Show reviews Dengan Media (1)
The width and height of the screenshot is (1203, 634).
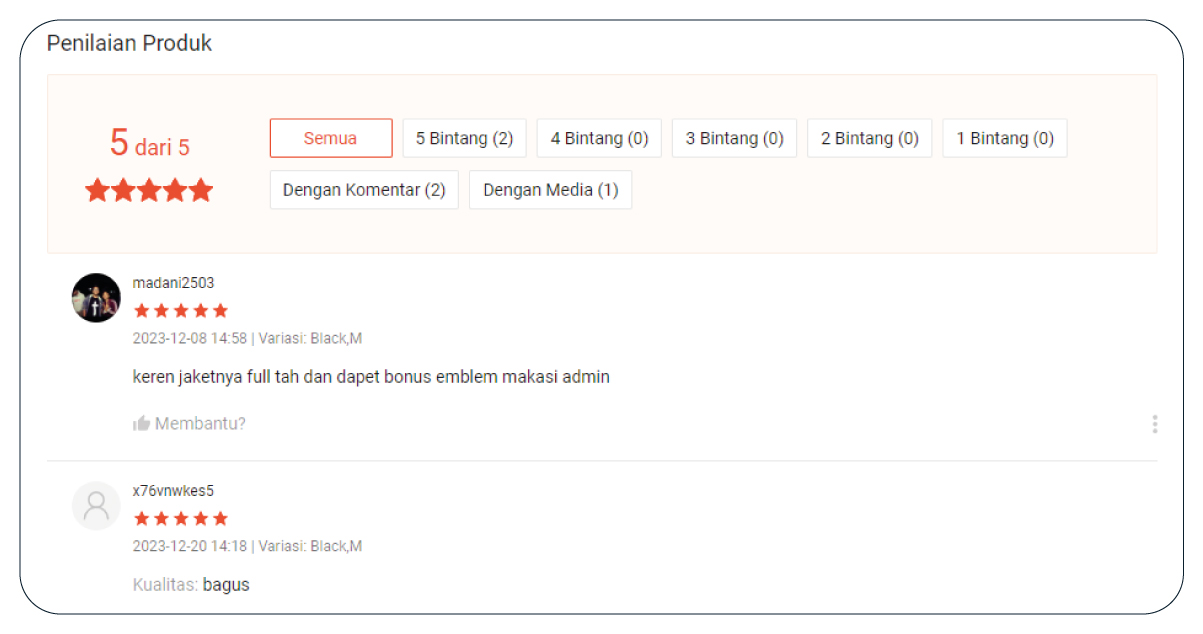pyautogui.click(x=550, y=190)
